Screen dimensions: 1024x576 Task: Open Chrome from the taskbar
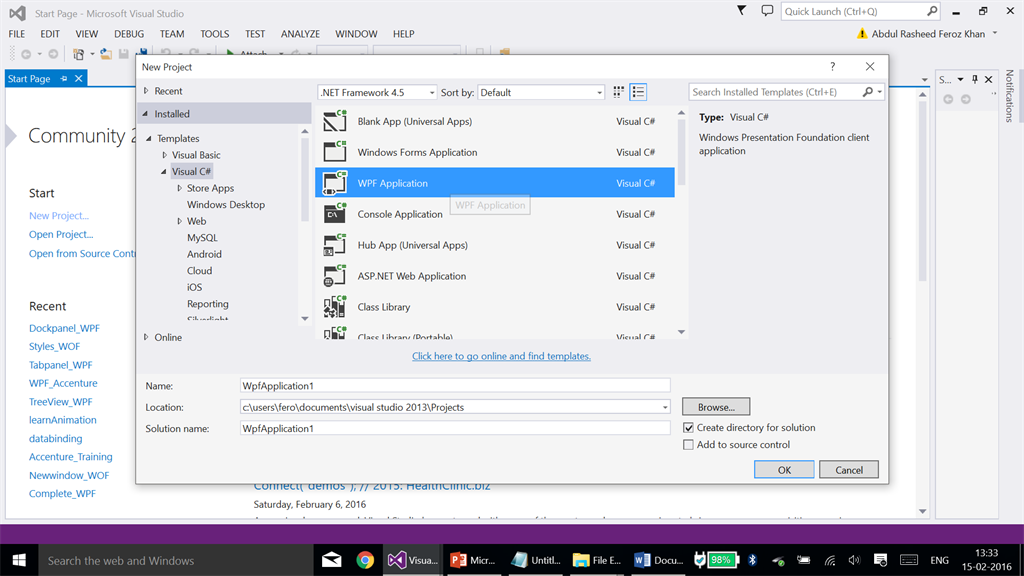365,560
